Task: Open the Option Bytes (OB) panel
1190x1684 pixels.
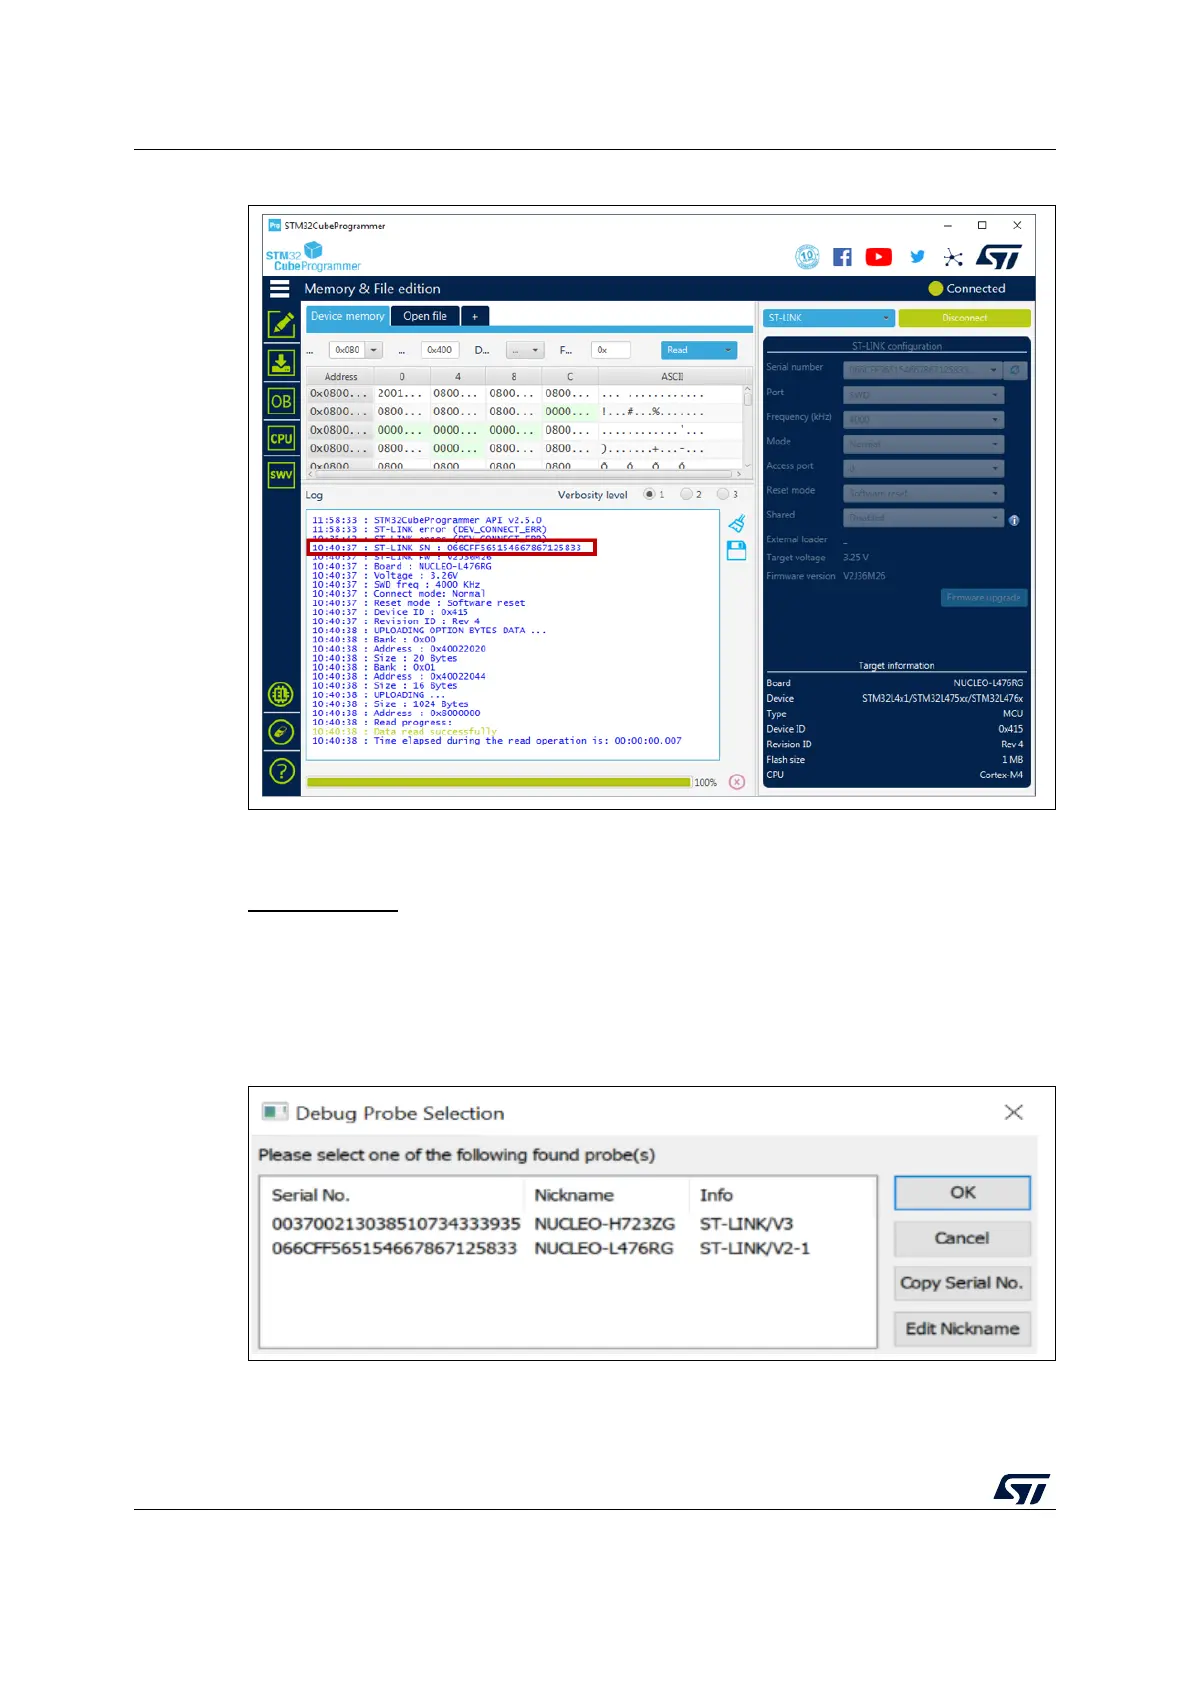Action: pos(282,401)
